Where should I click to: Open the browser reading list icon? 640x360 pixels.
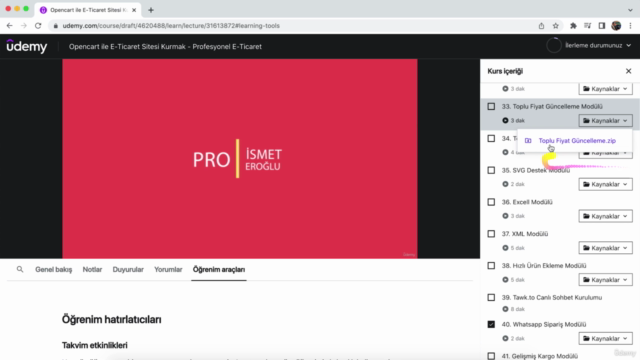[587, 26]
